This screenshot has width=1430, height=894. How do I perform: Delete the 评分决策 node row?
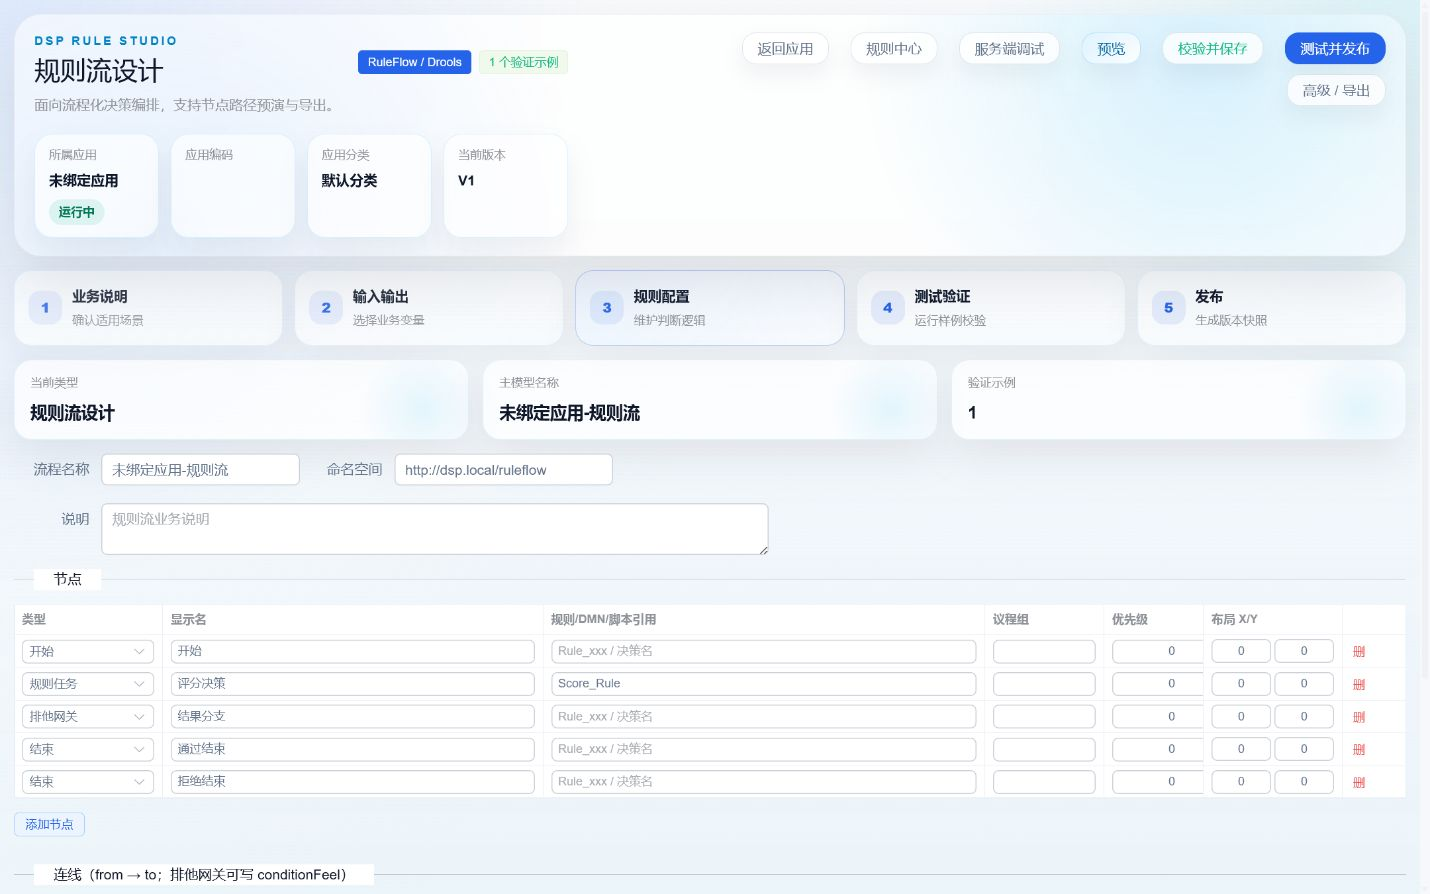[x=1359, y=684]
